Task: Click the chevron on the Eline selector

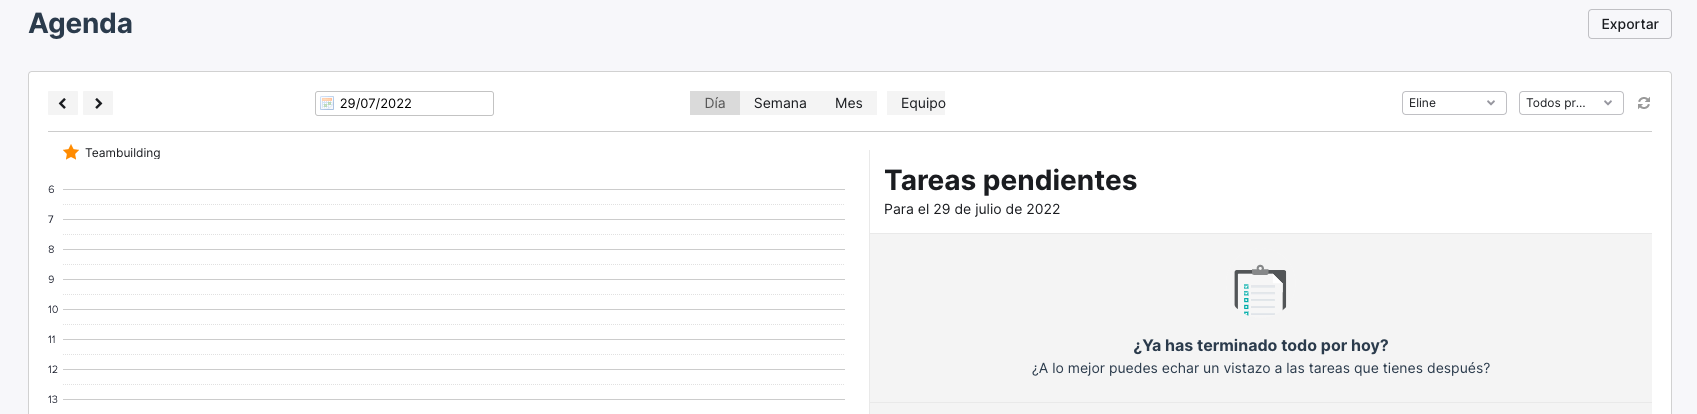Action: 1491,103
